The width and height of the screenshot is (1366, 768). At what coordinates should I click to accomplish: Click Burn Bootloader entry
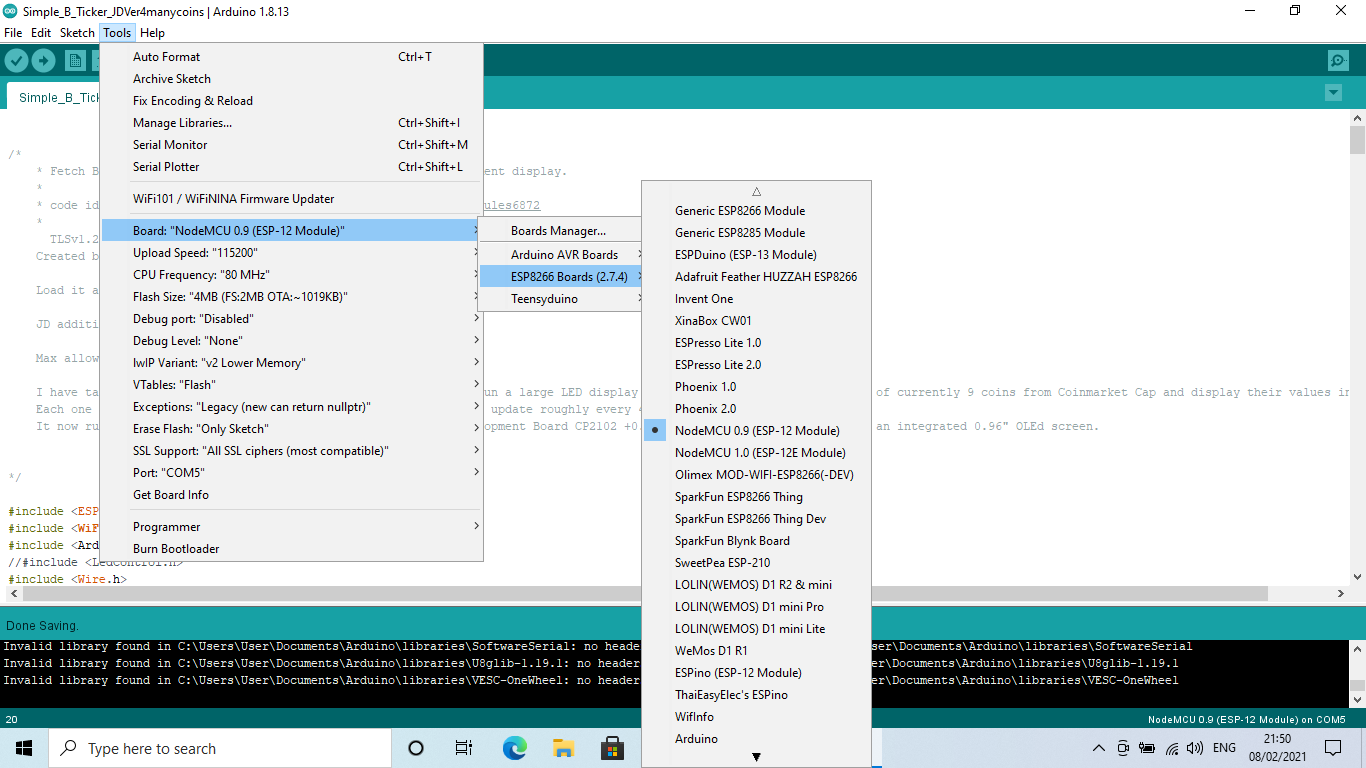pos(291,549)
